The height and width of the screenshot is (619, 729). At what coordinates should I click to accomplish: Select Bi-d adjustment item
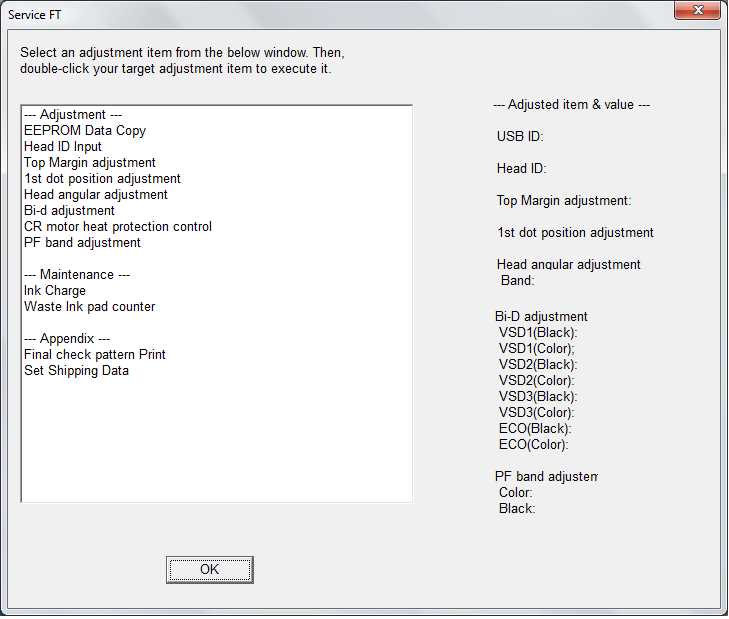click(69, 211)
